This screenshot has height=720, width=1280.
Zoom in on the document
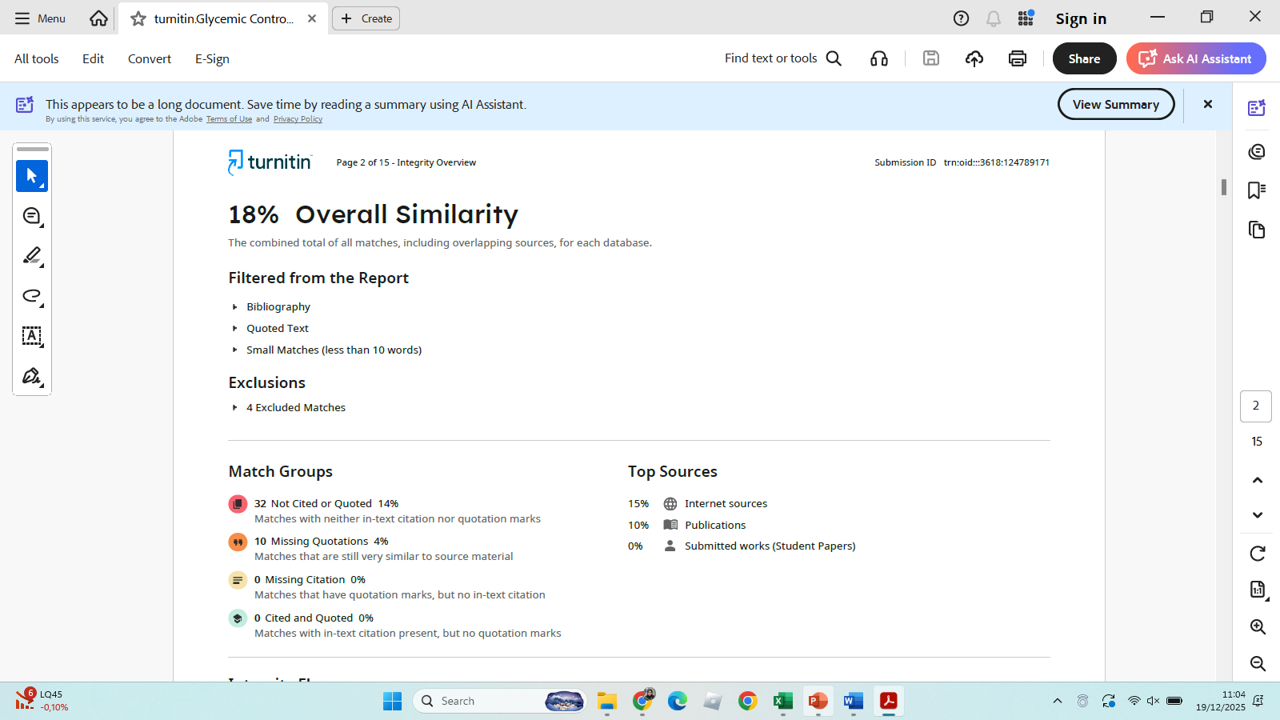(x=1257, y=627)
